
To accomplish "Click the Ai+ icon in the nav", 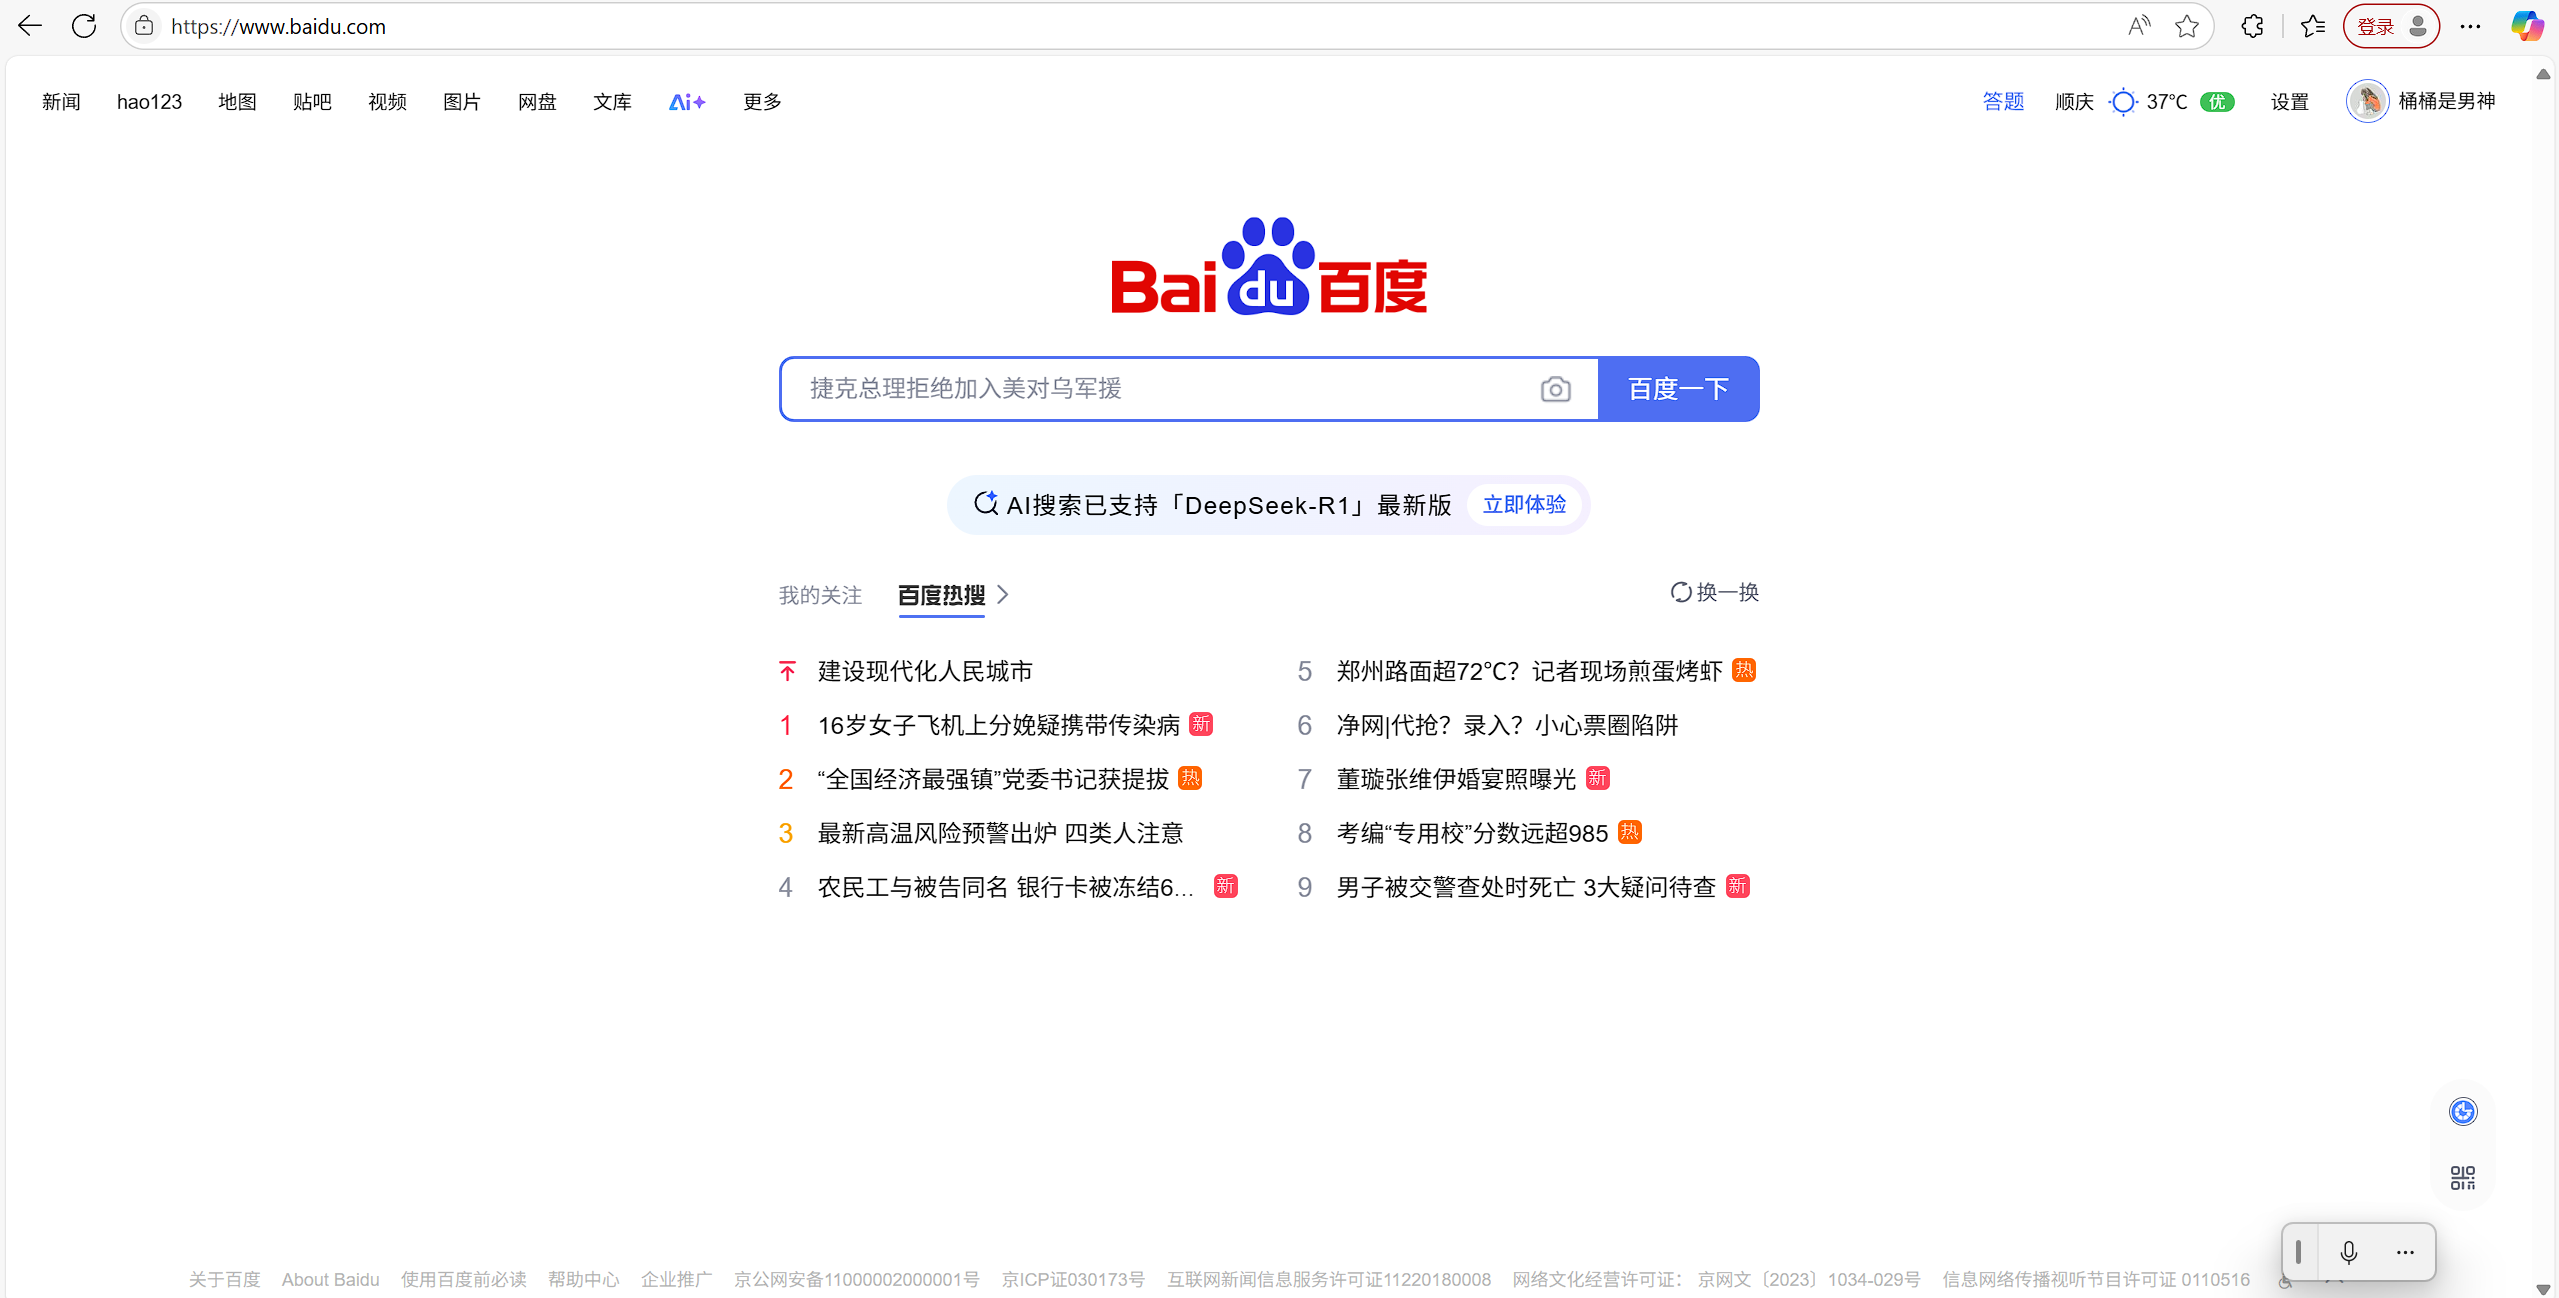I will click(x=687, y=102).
